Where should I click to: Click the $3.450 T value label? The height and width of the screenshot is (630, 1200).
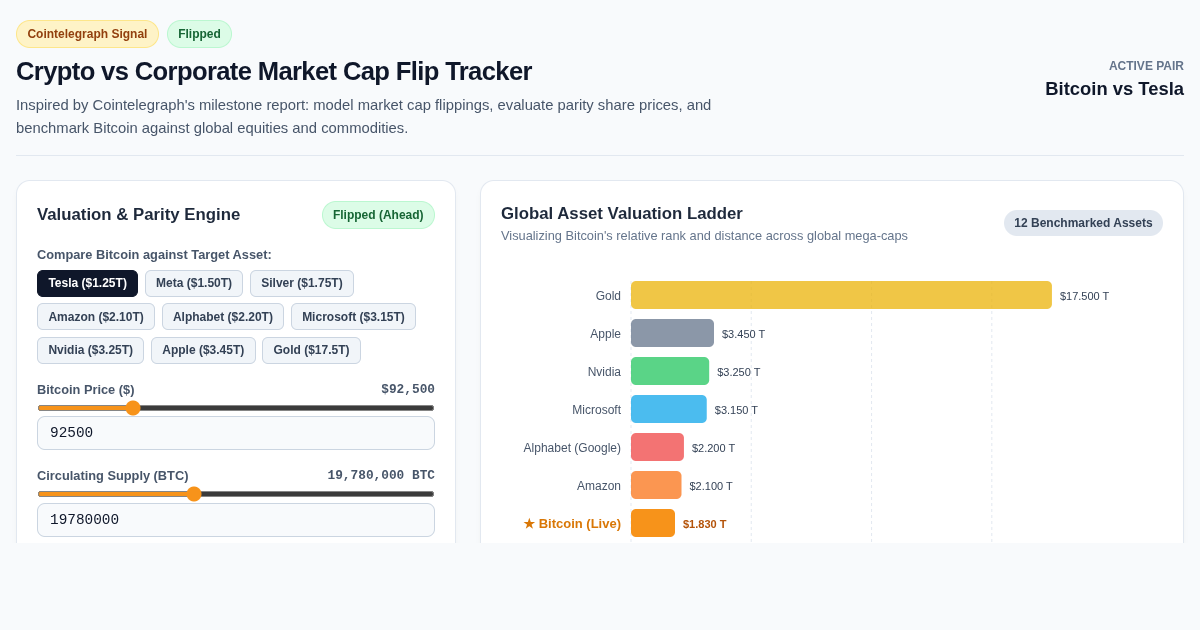tap(743, 334)
